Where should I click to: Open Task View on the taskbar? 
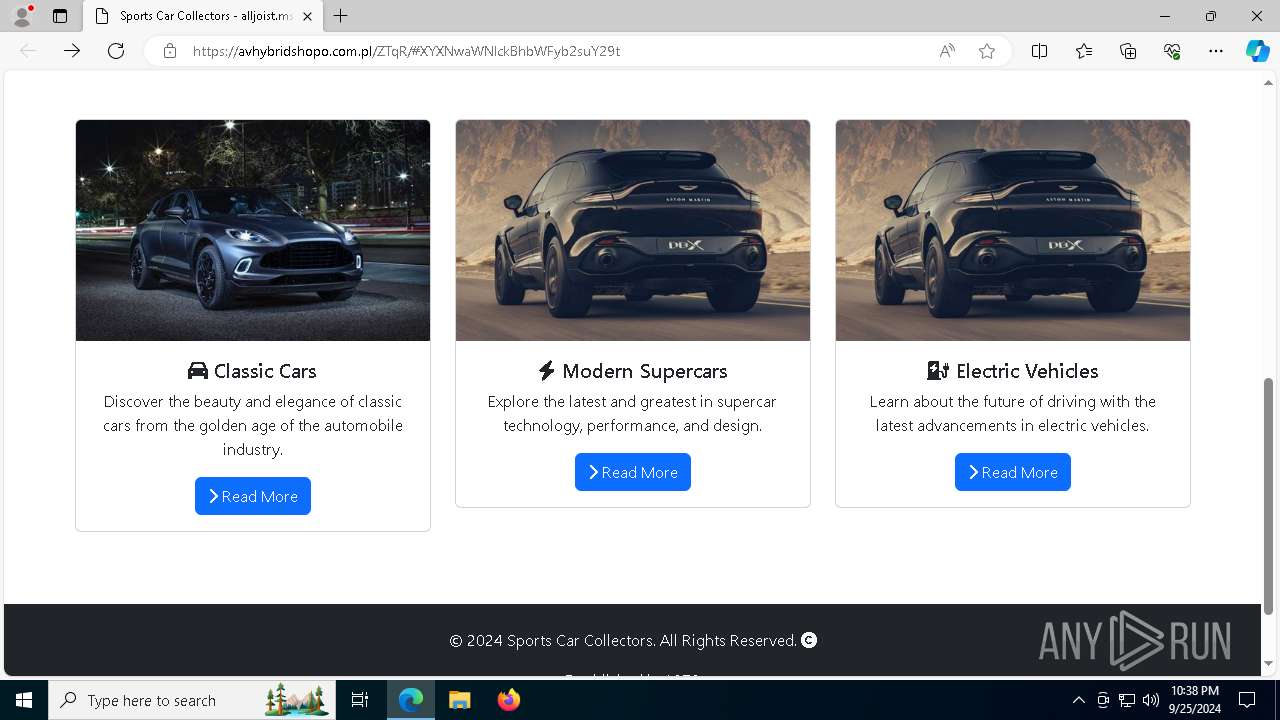(360, 700)
